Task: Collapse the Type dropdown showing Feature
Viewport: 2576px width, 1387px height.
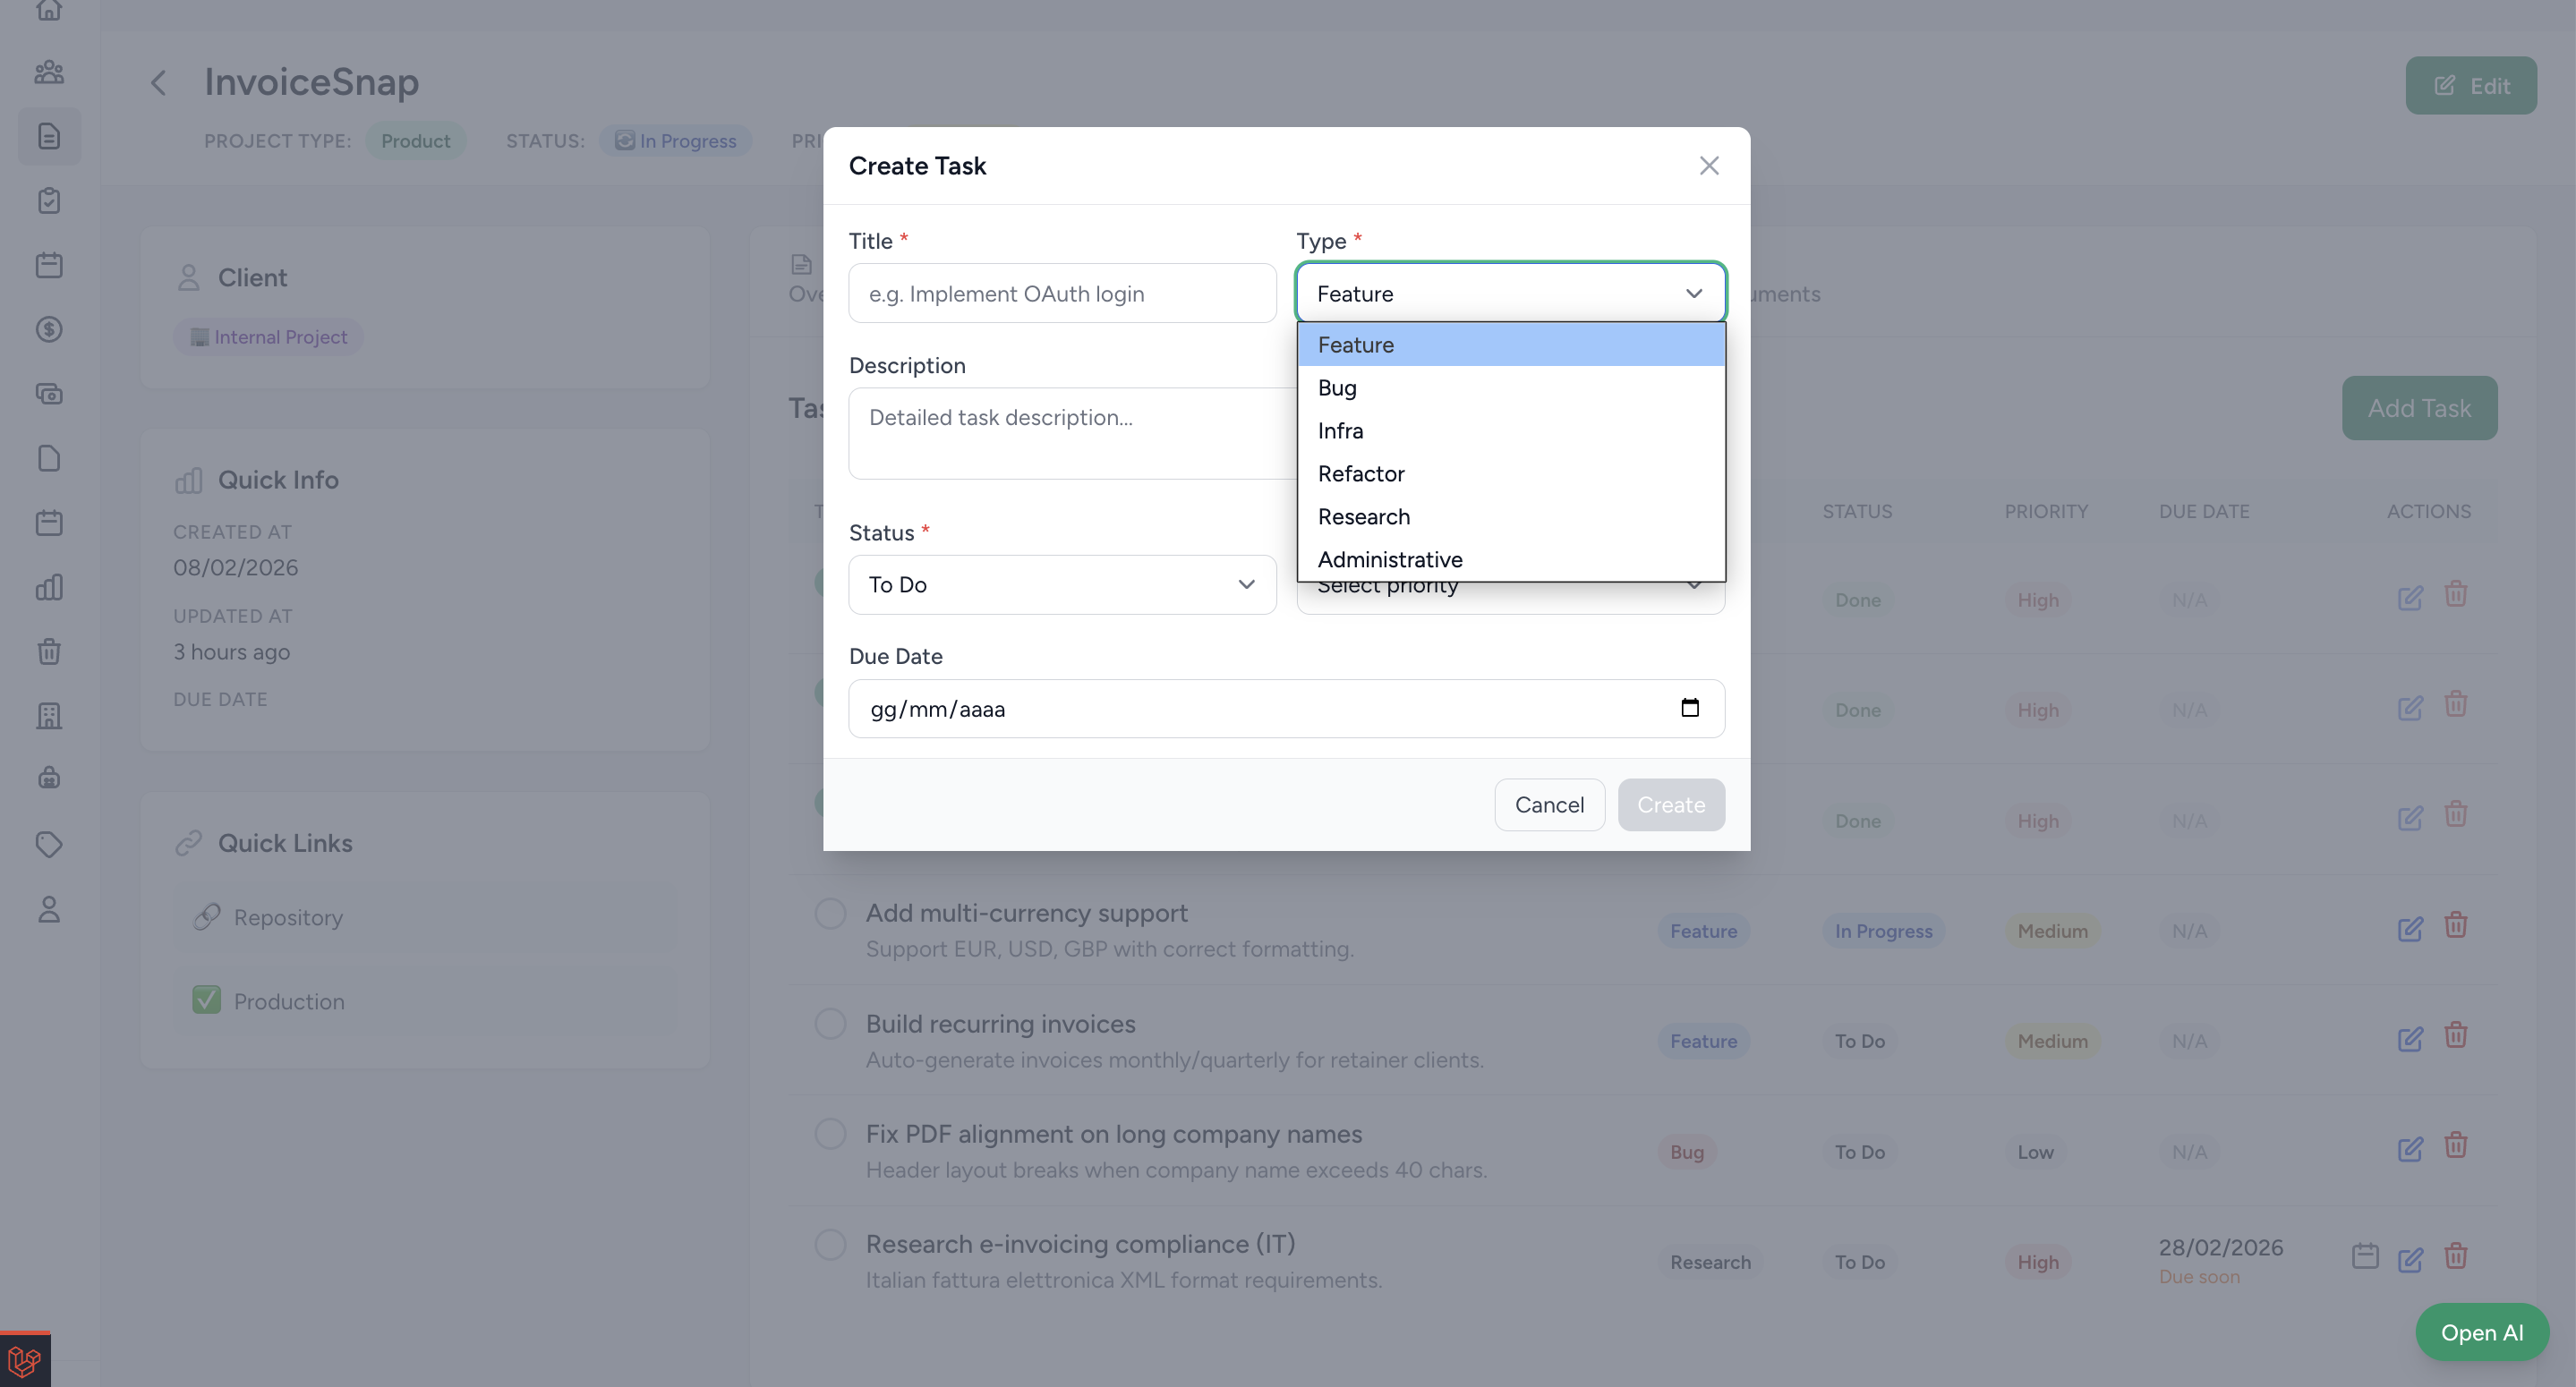Action: tap(1510, 293)
